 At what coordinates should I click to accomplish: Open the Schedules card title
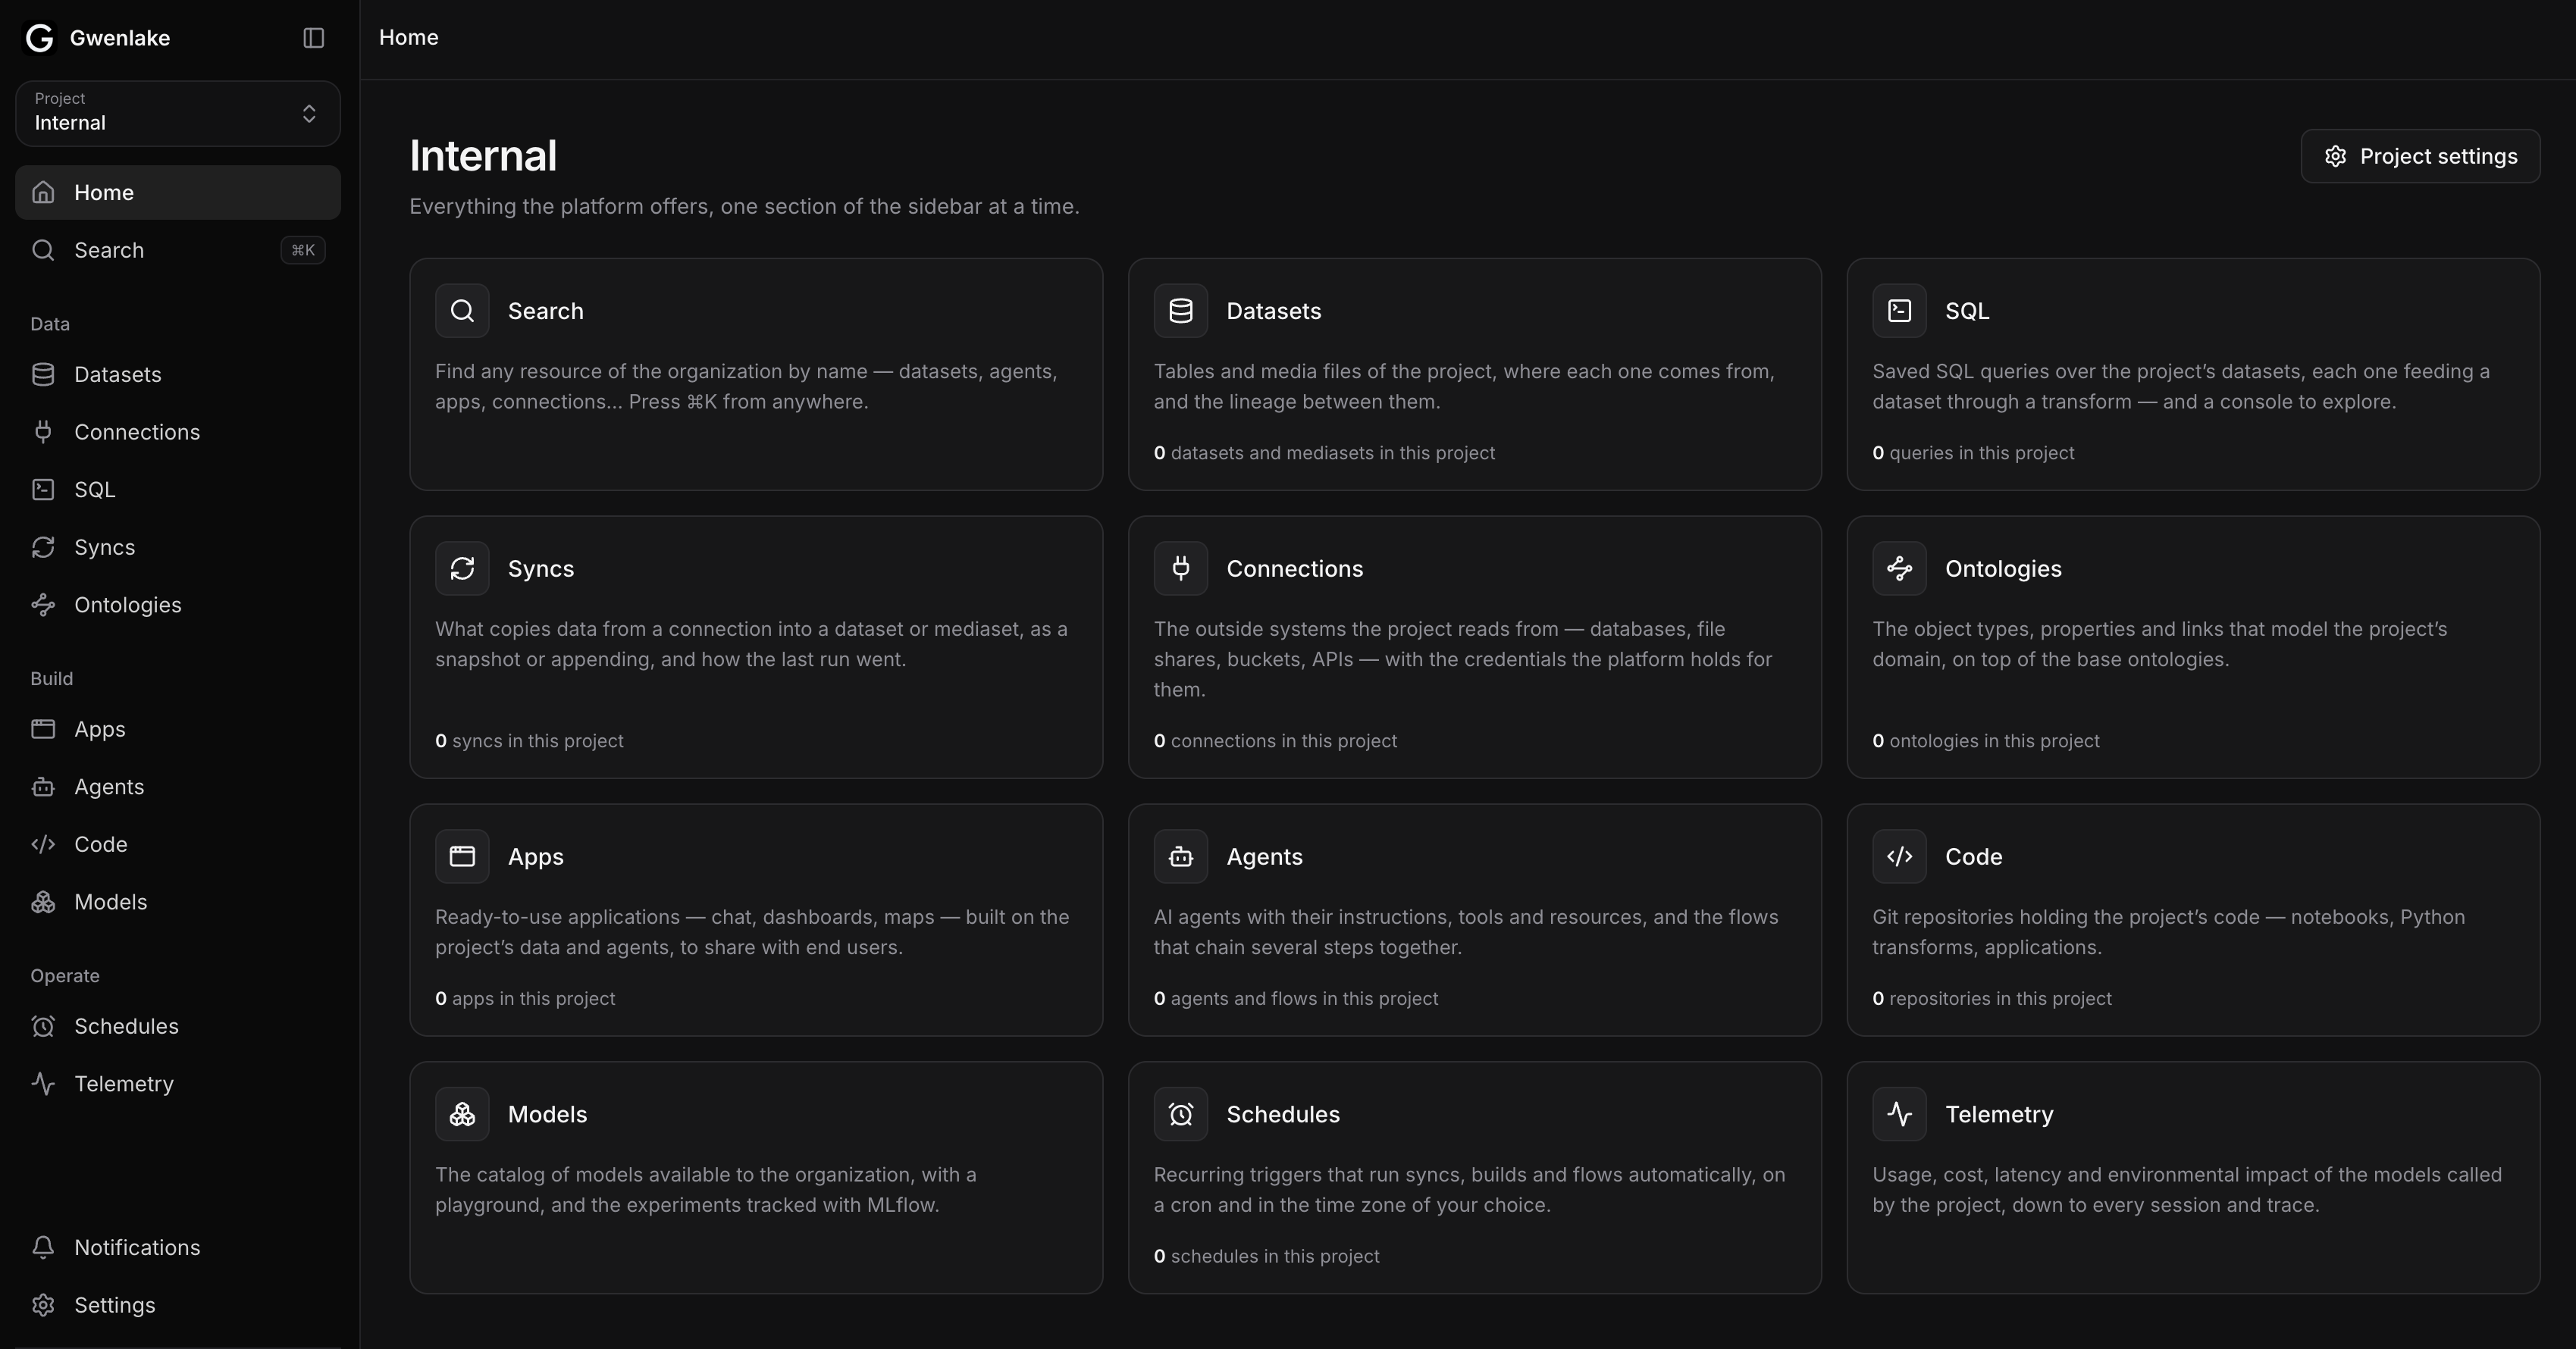click(1283, 1114)
